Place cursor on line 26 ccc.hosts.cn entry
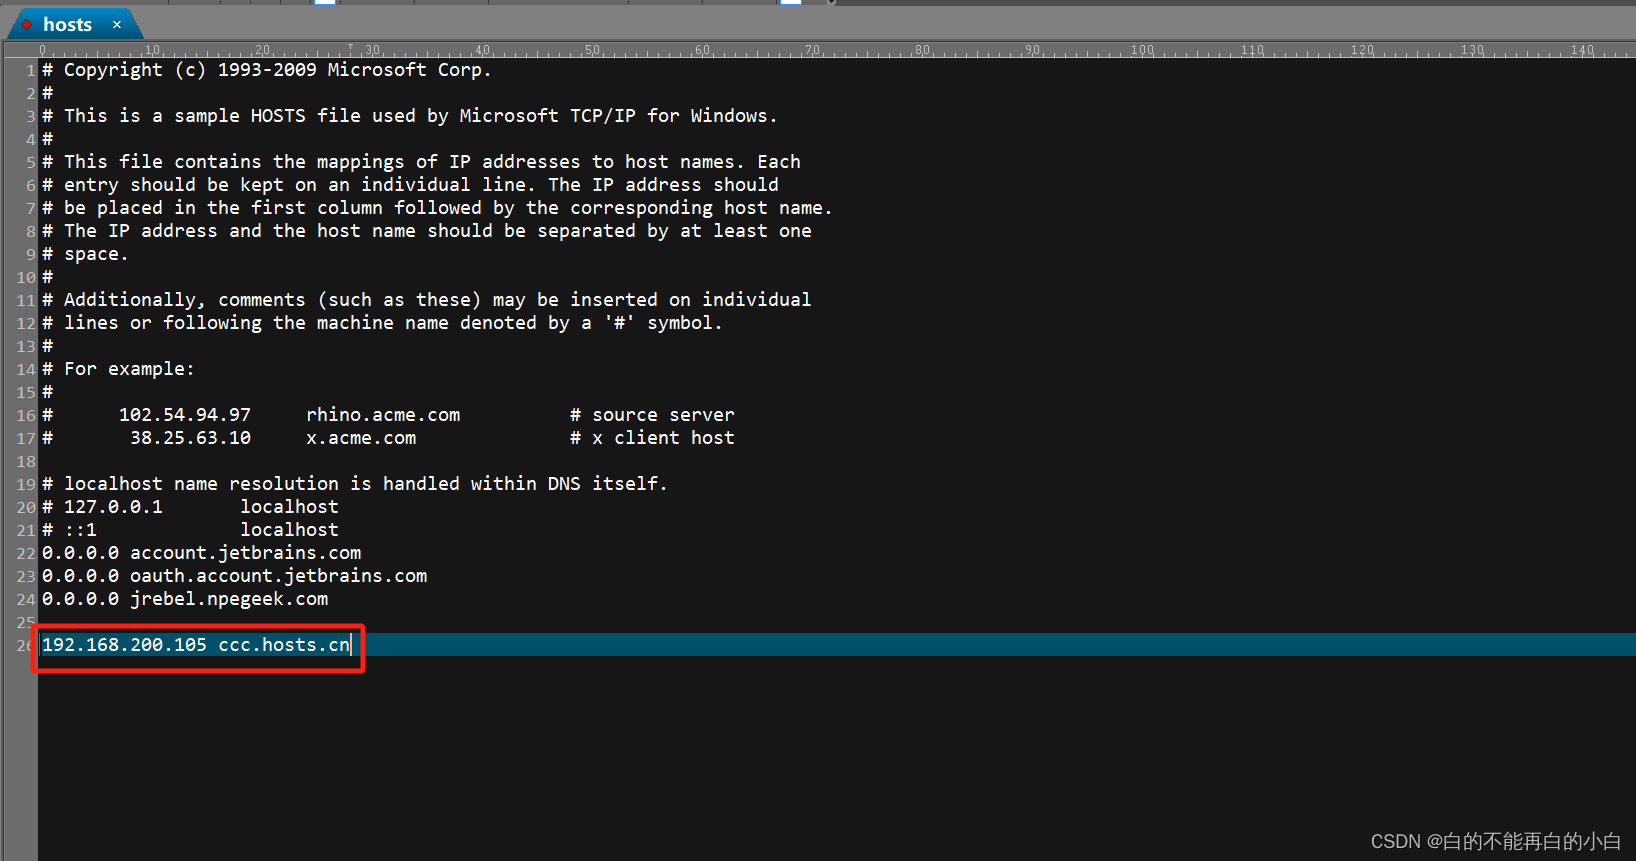 [x=196, y=645]
